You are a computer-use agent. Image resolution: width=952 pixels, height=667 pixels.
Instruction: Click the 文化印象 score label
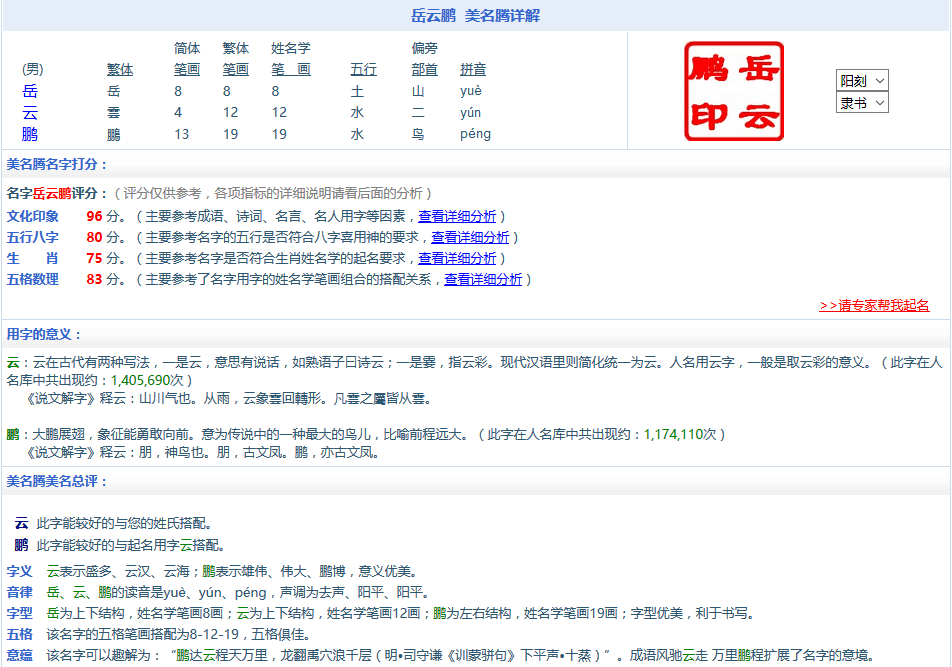(33, 216)
